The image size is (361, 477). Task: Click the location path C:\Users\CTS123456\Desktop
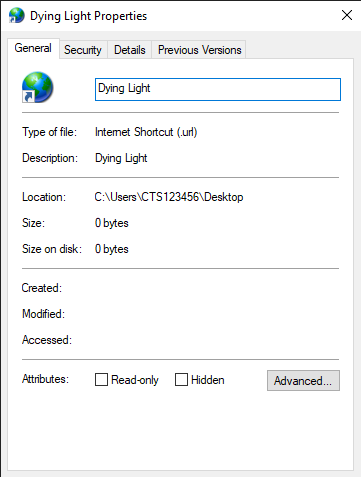(x=169, y=197)
